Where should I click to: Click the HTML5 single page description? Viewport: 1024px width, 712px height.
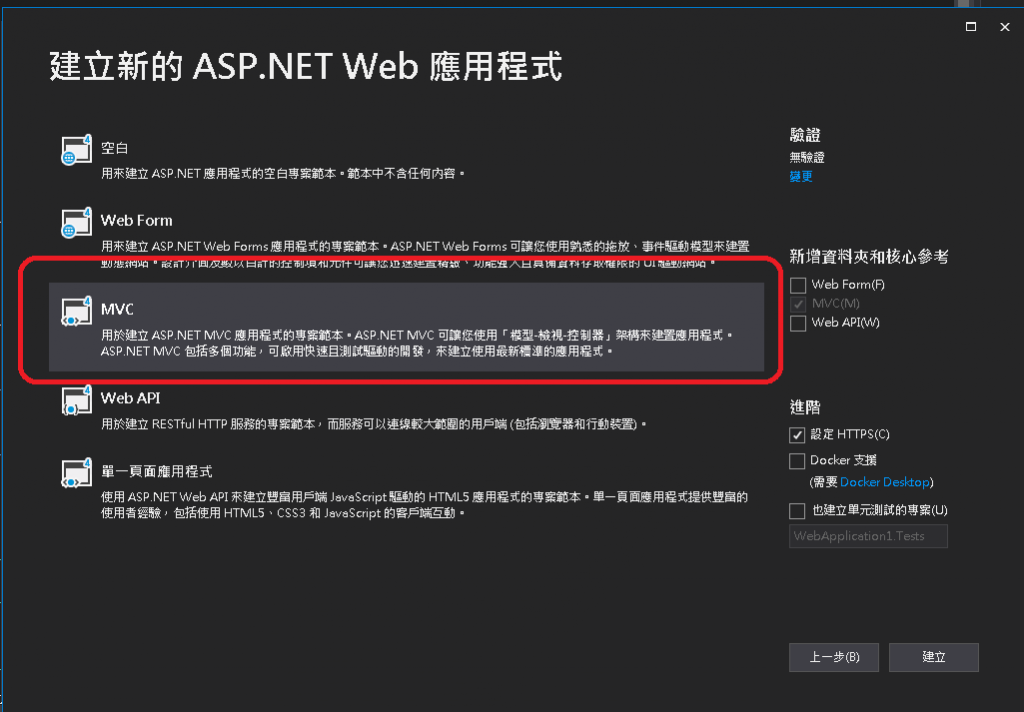pyautogui.click(x=424, y=505)
